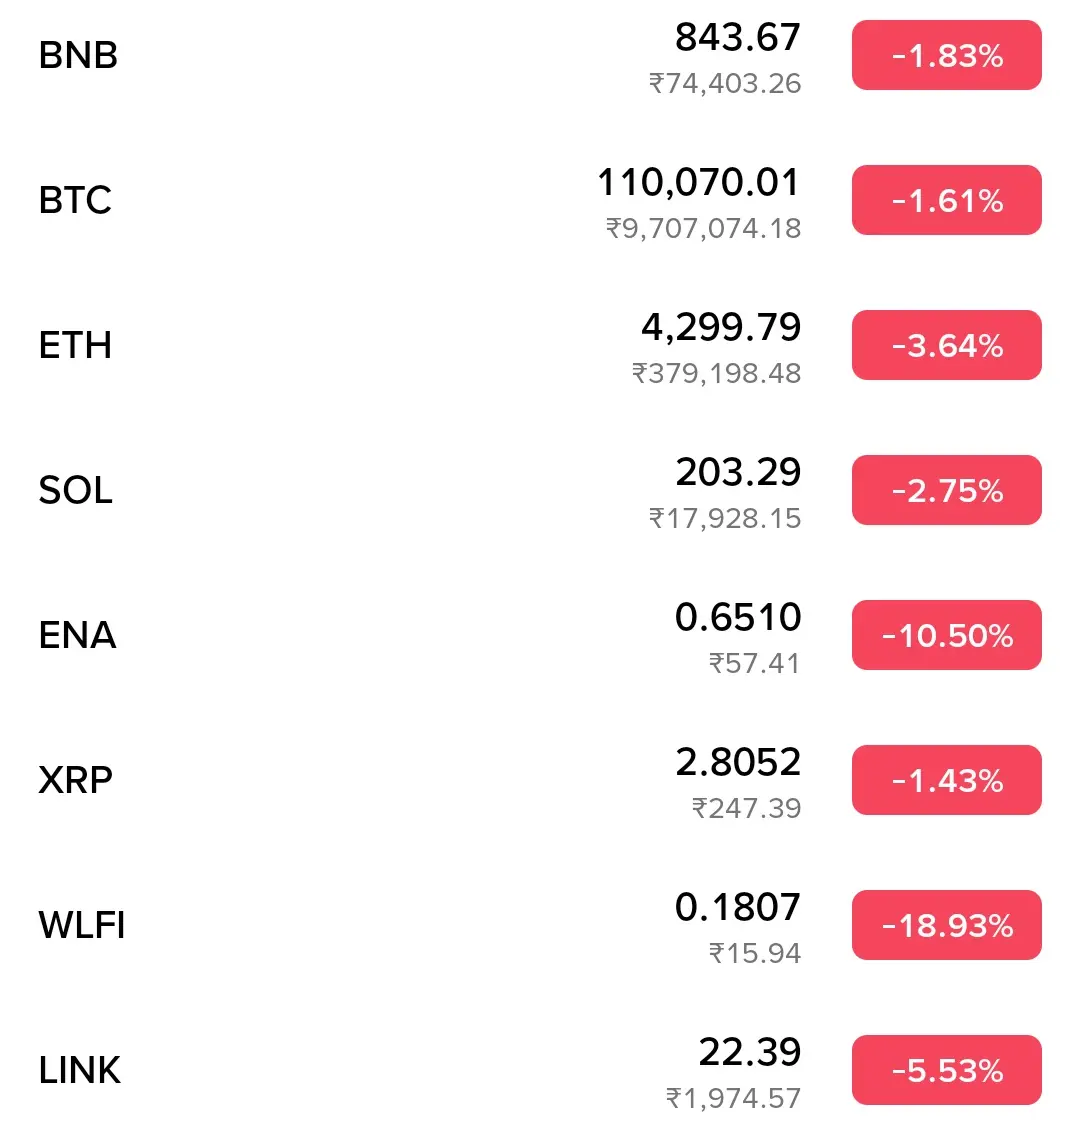
Task: Open the BTC coin listing
Action: tap(540, 201)
